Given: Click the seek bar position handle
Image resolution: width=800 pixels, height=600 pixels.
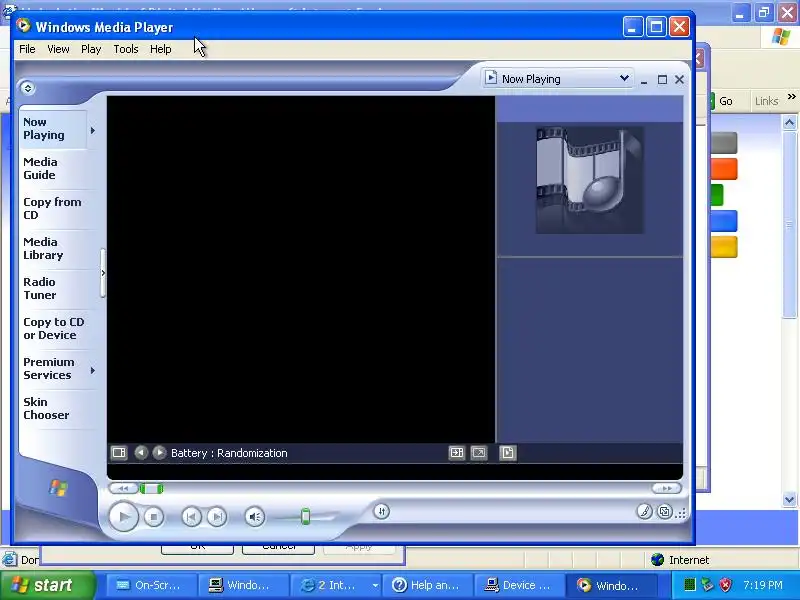Looking at the screenshot, I should point(152,489).
